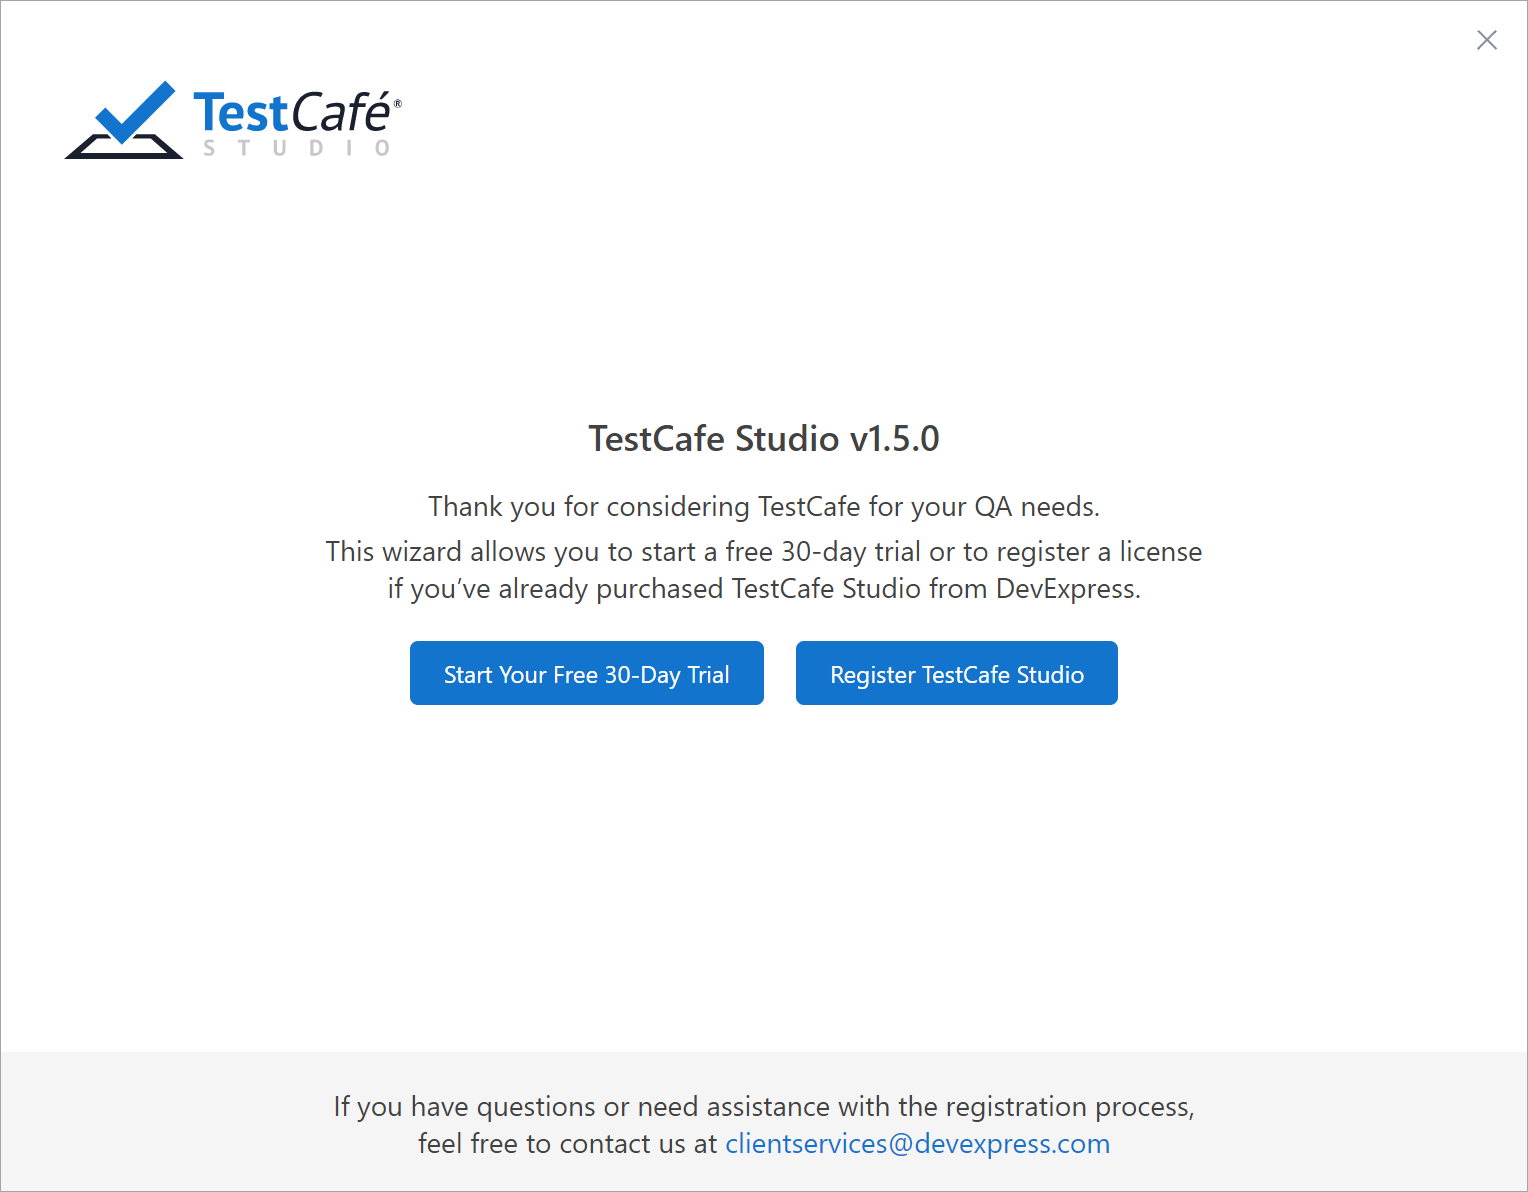Click the 'TestCafe Studio' words in the heading

click(x=713, y=439)
